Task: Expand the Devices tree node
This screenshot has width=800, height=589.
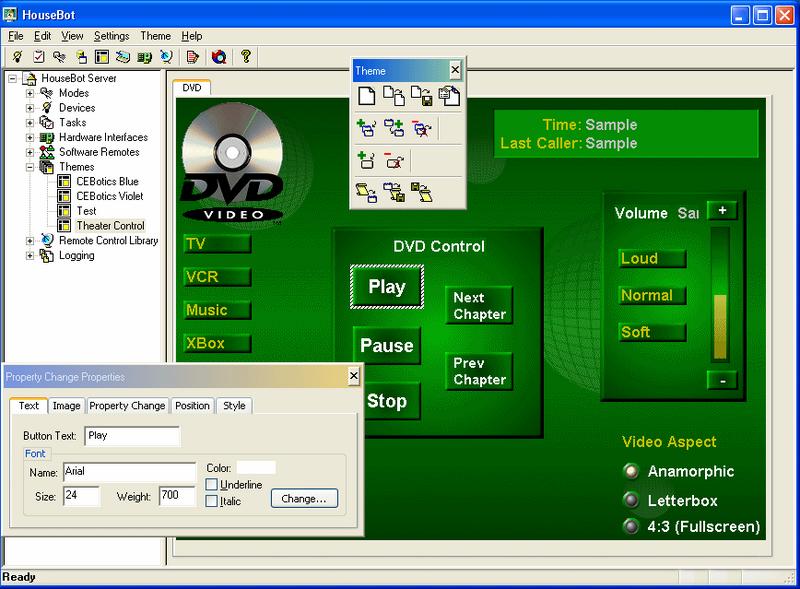Action: click(x=30, y=108)
